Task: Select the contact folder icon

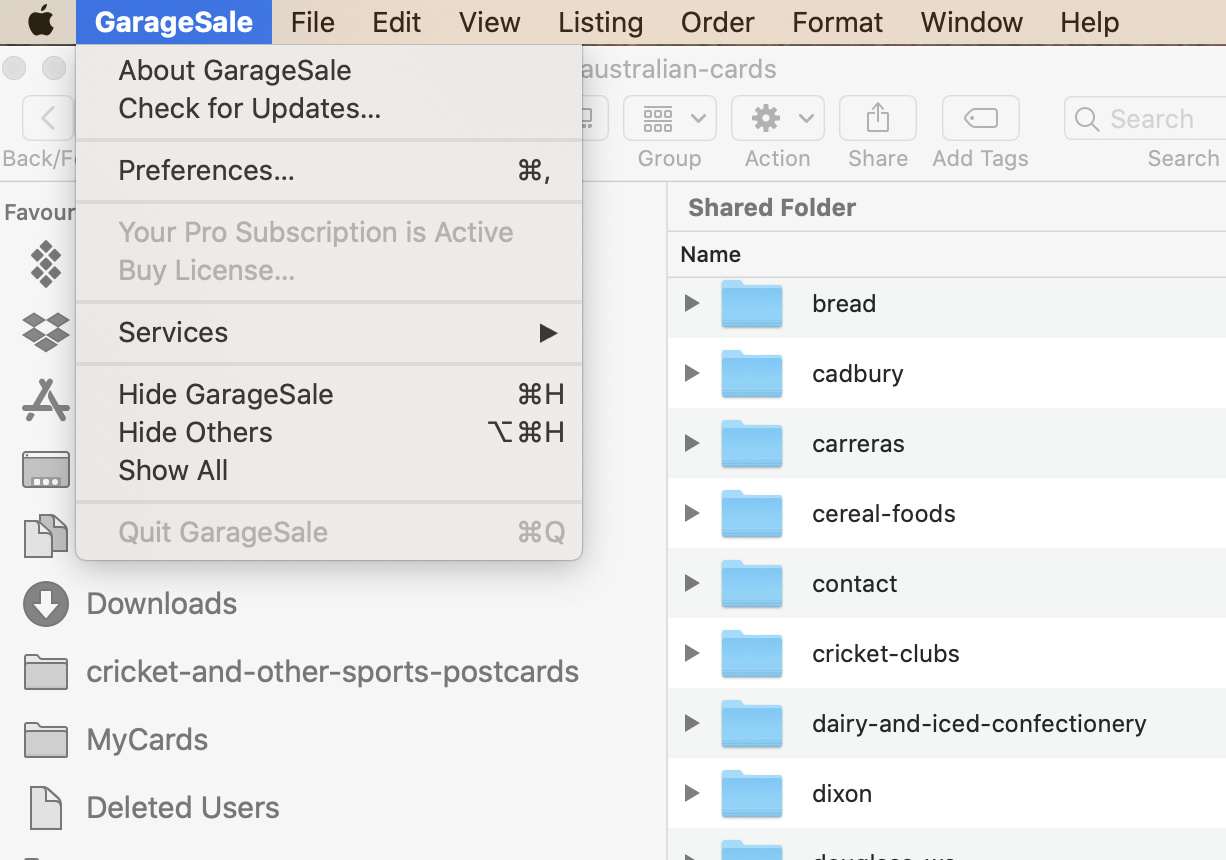Action: coord(752,584)
